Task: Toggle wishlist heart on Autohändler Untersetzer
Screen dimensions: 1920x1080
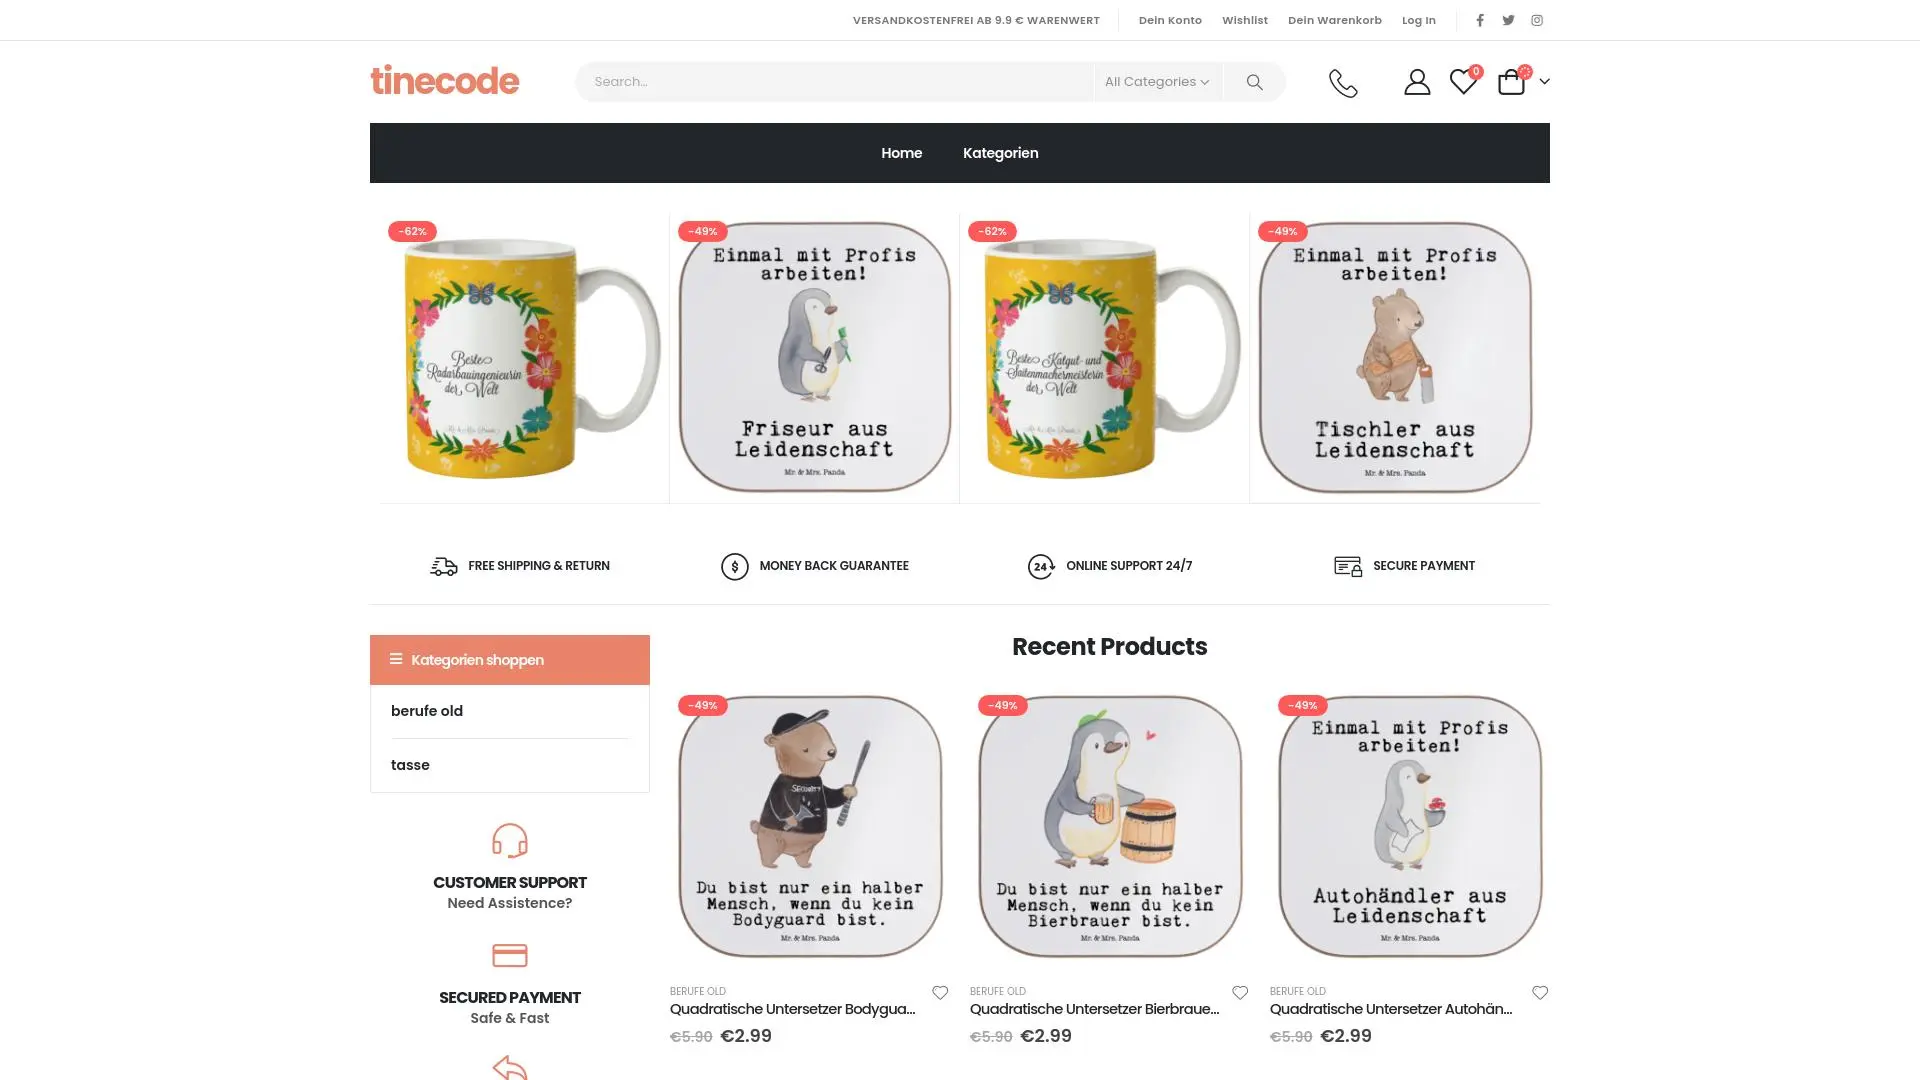Action: pos(1540,992)
